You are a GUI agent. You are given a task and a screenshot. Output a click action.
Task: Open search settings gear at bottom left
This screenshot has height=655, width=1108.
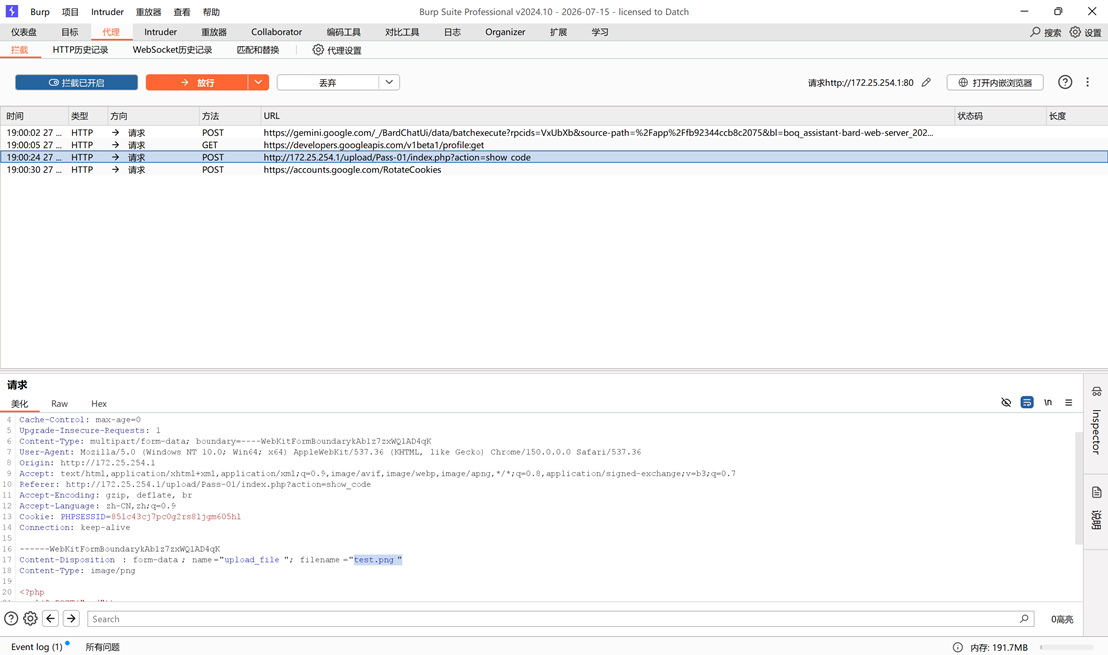[30, 618]
